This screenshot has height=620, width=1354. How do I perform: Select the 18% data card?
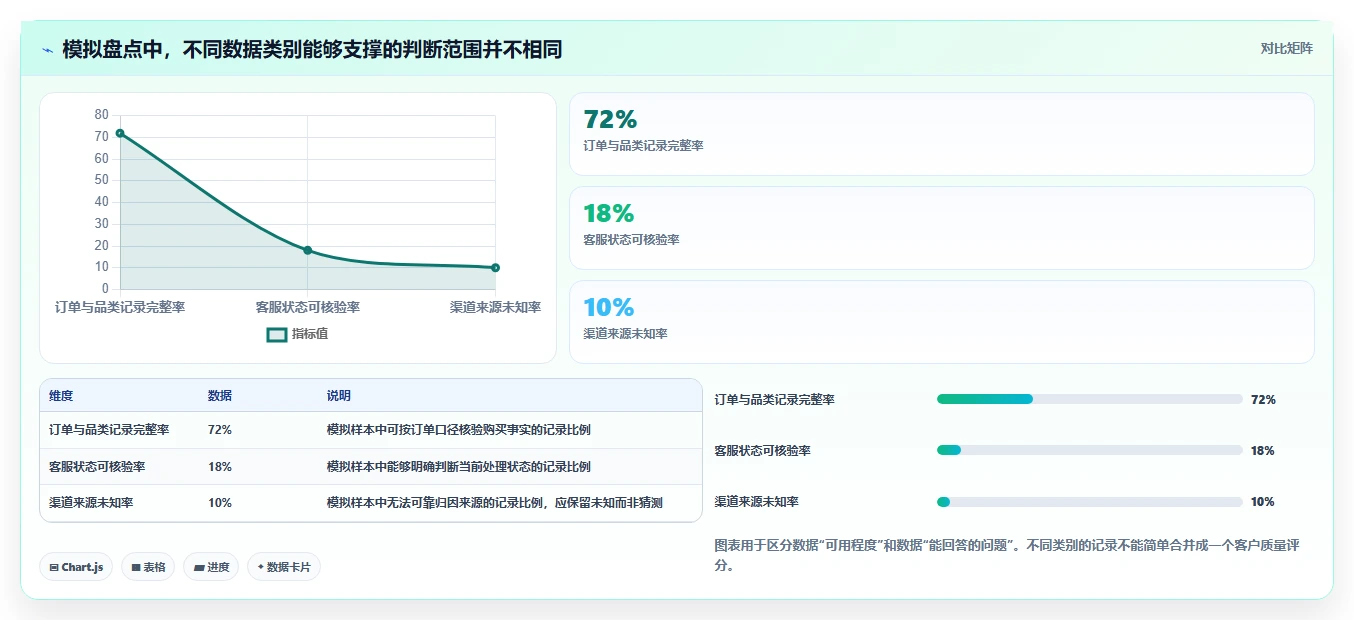941,228
